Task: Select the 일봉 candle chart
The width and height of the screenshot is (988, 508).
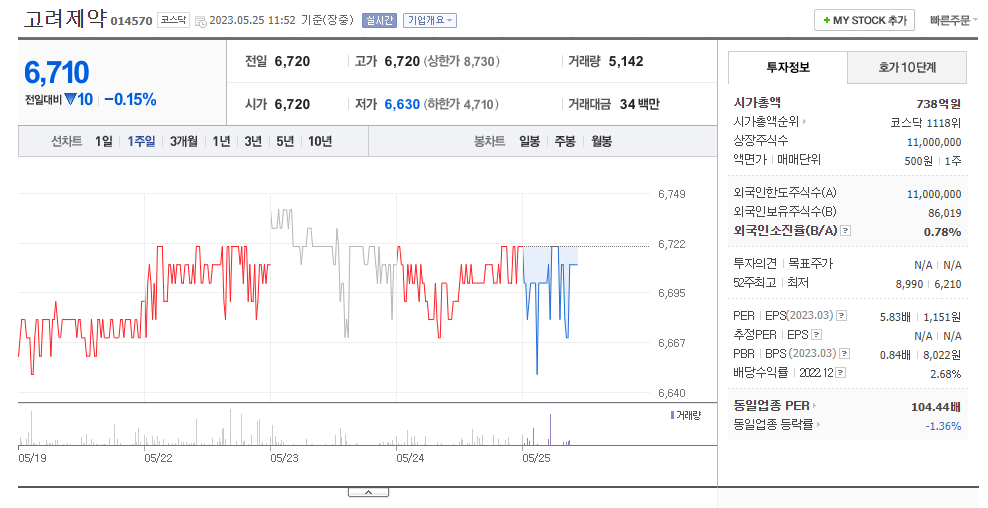Action: pos(529,141)
